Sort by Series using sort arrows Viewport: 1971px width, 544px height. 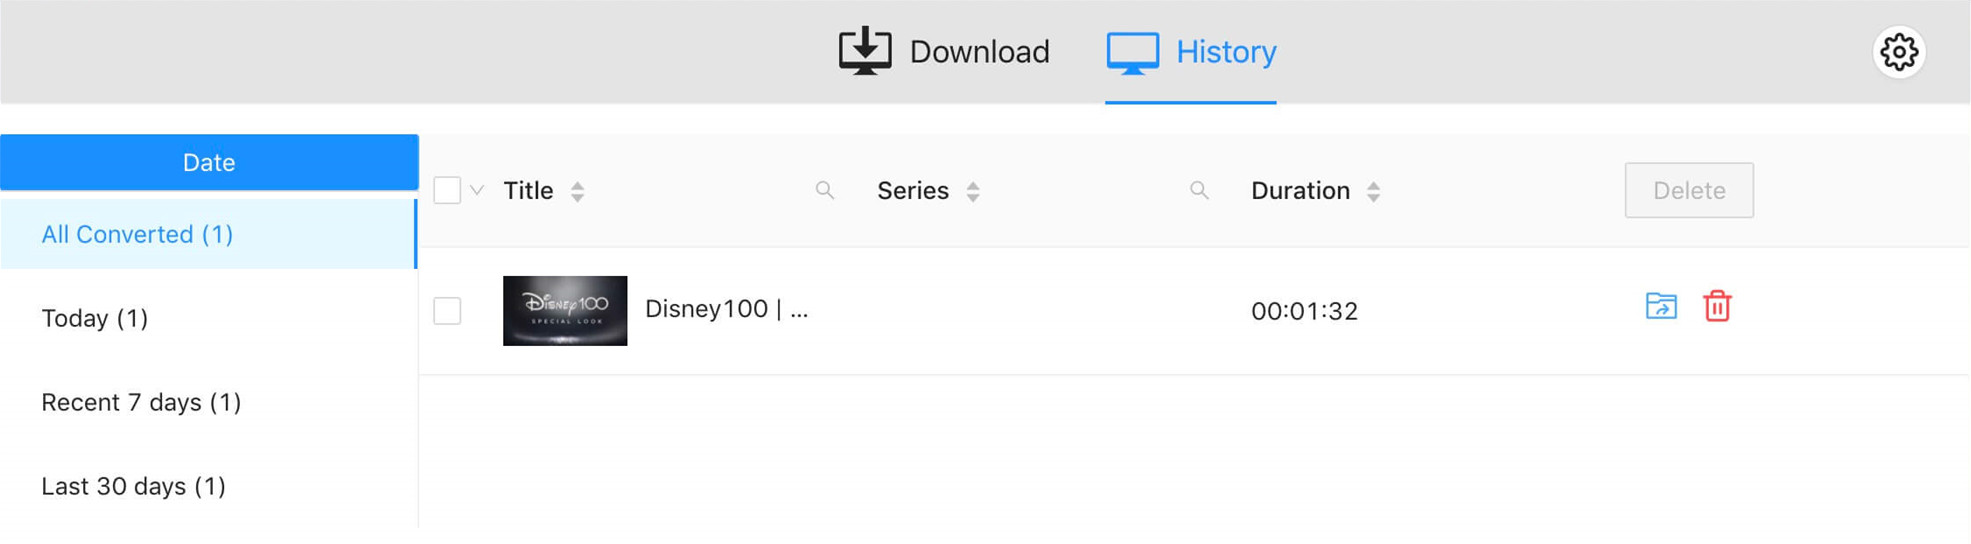pyautogui.click(x=973, y=191)
